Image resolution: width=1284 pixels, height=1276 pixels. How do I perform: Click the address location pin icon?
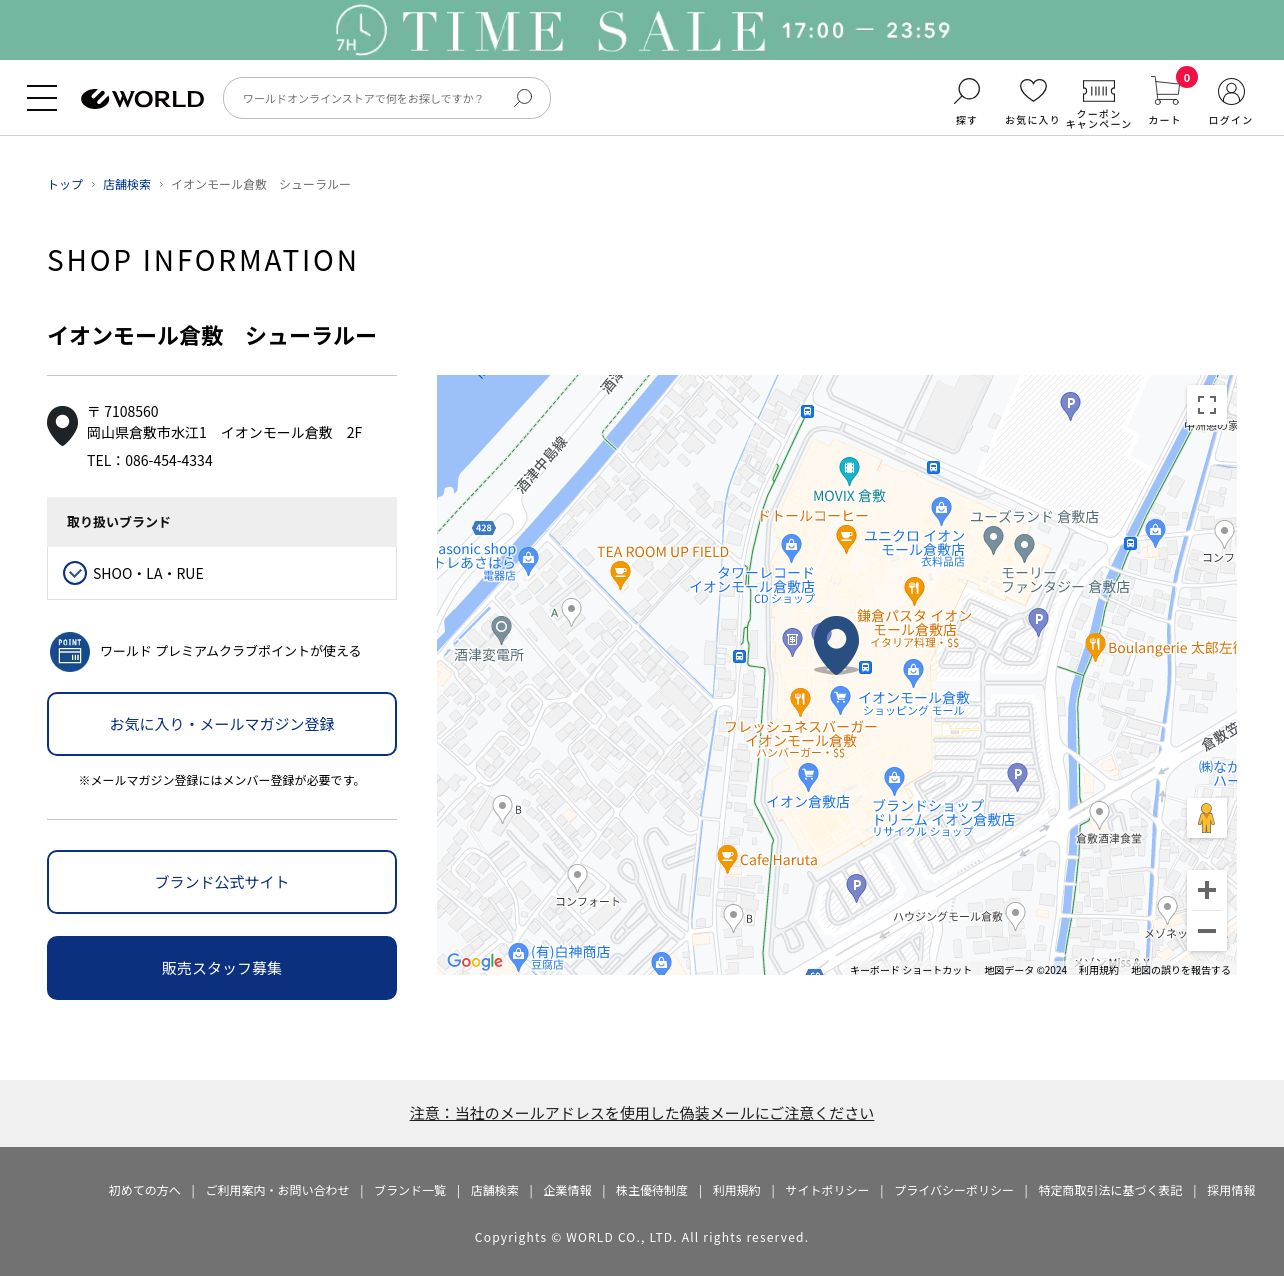pos(62,426)
